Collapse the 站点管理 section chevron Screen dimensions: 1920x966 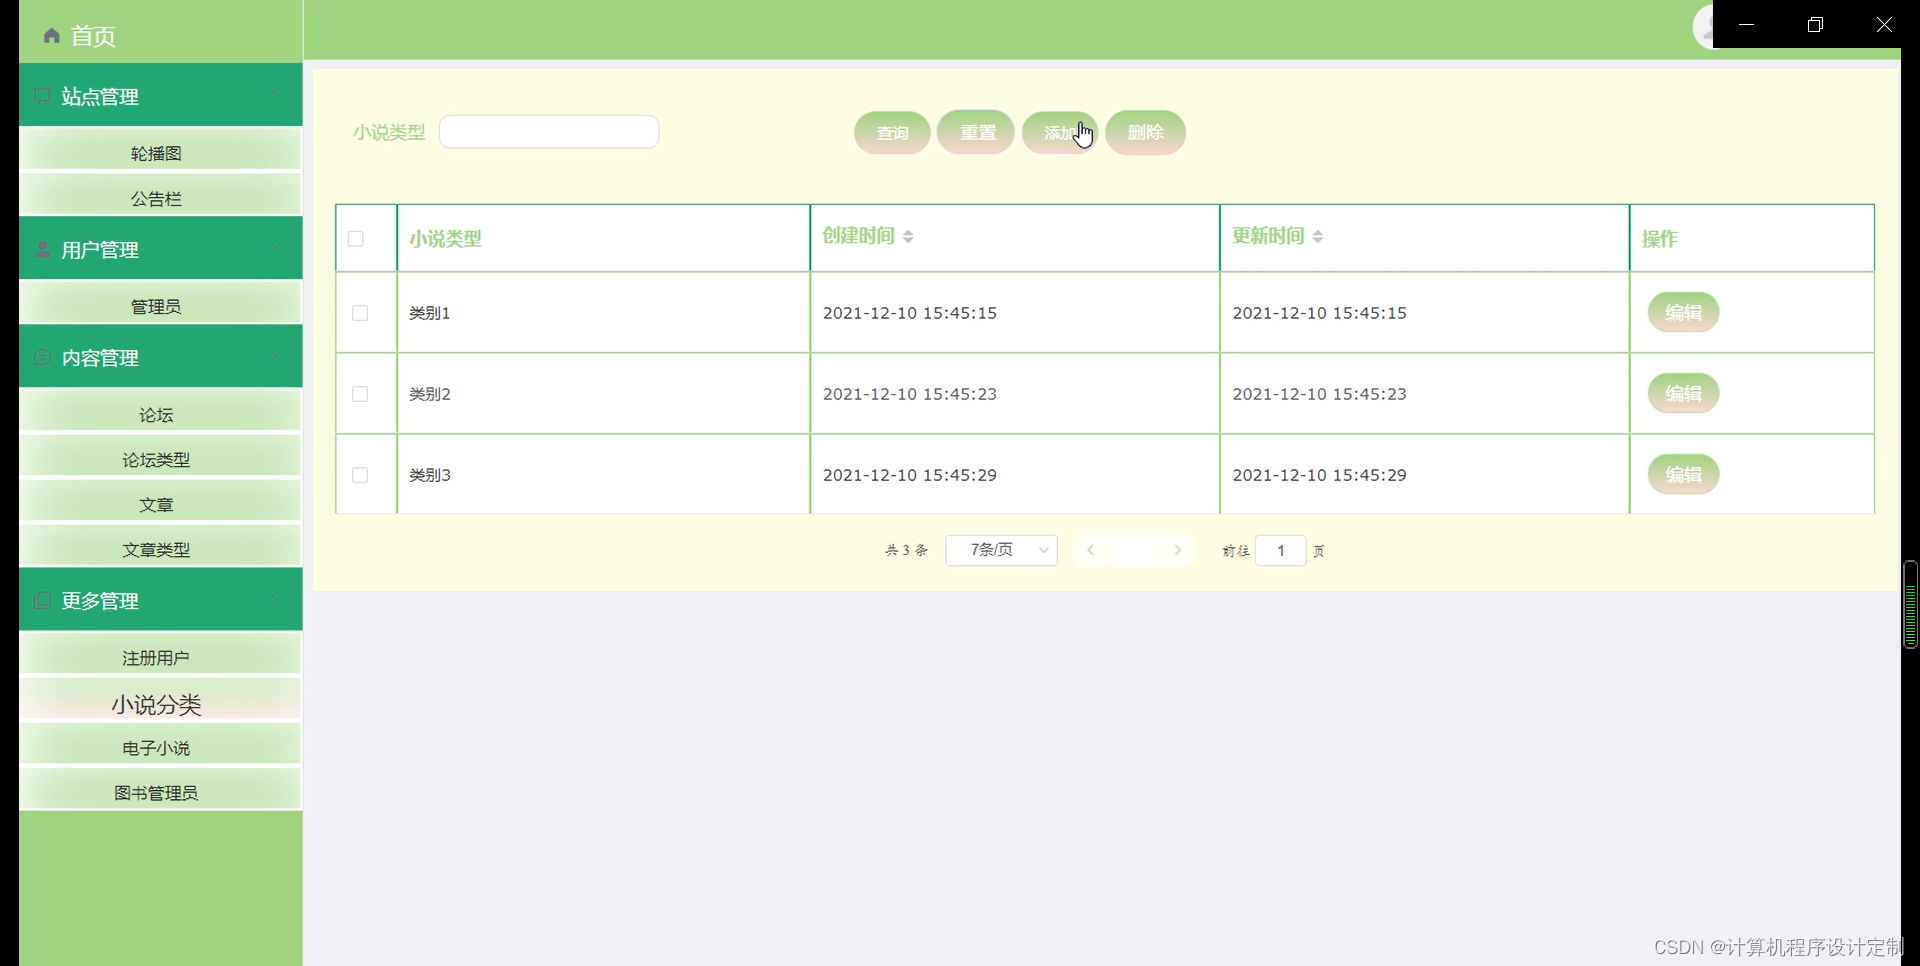pos(272,94)
